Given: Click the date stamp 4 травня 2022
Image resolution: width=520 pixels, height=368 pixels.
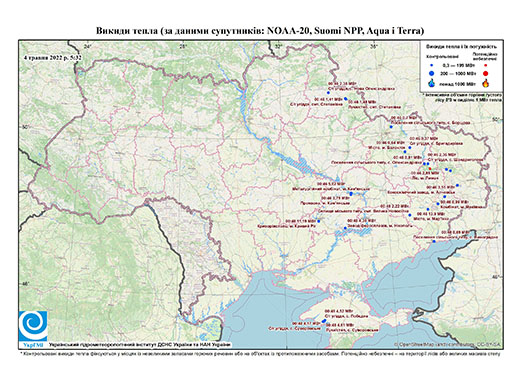Looking at the screenshot, I should coord(53,57).
